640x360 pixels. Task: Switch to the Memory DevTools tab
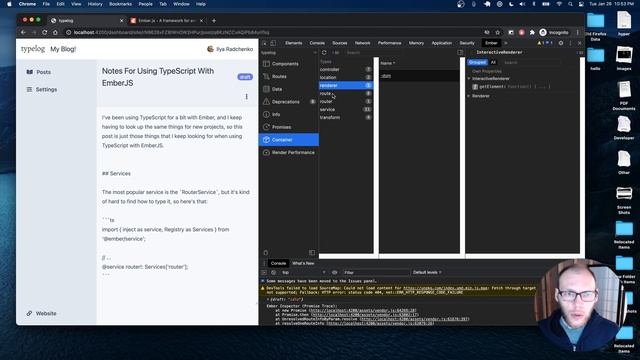tap(416, 43)
